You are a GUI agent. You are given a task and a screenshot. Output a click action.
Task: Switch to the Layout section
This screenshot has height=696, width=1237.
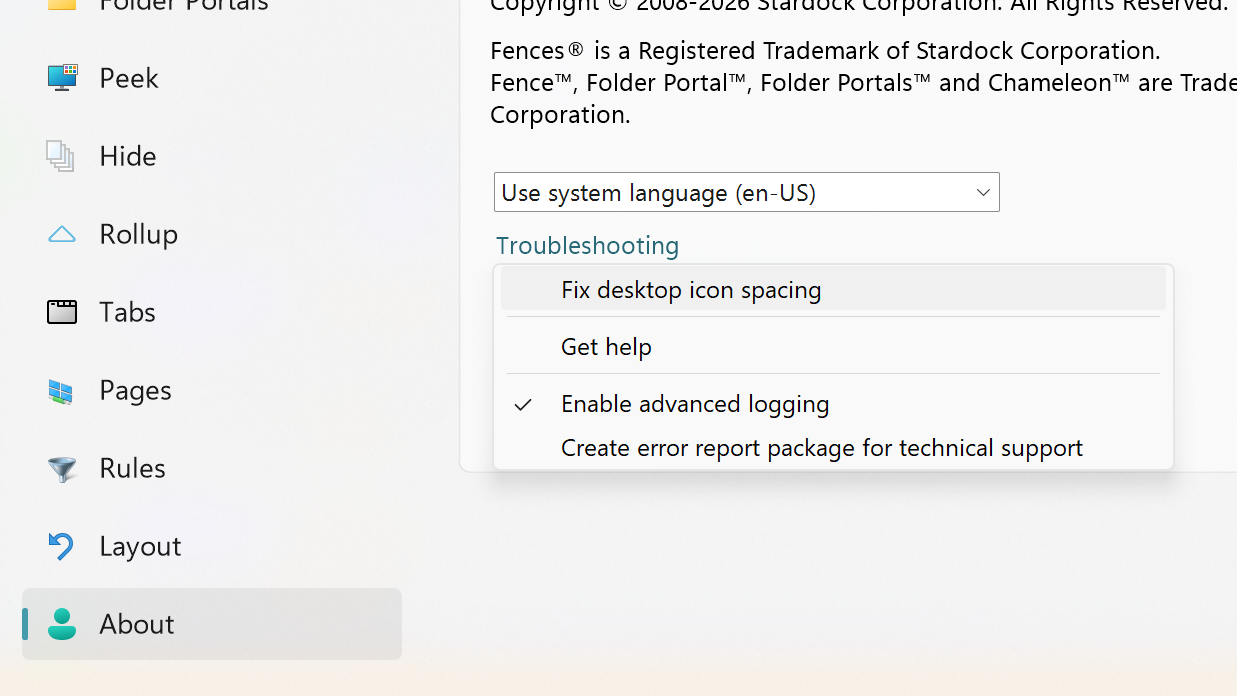click(140, 546)
